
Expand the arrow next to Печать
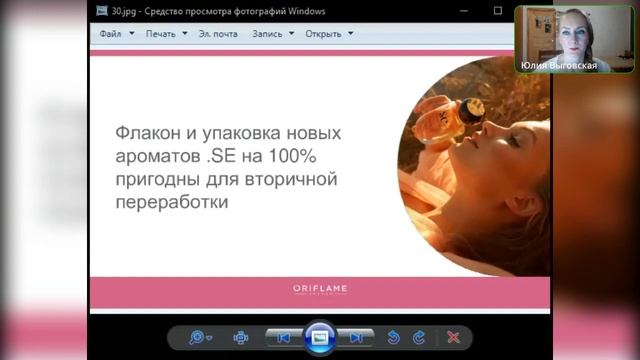(x=185, y=33)
